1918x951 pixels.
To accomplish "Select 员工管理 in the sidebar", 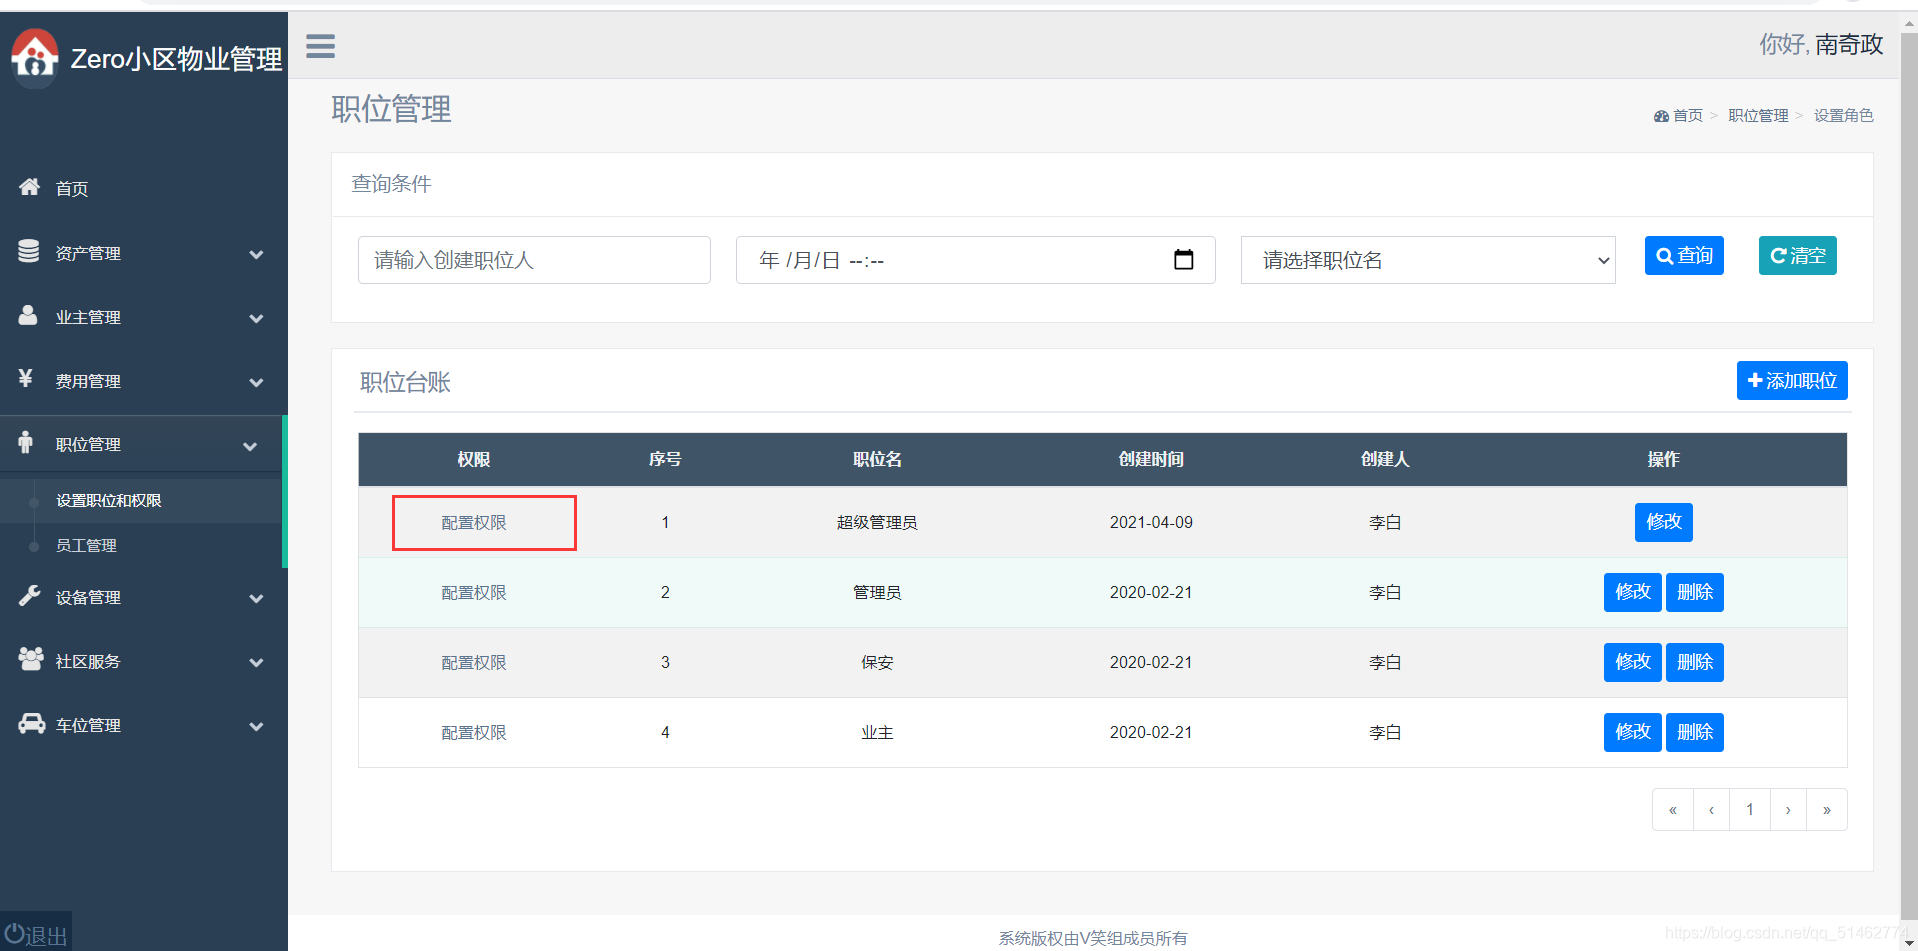I will click(x=87, y=545).
